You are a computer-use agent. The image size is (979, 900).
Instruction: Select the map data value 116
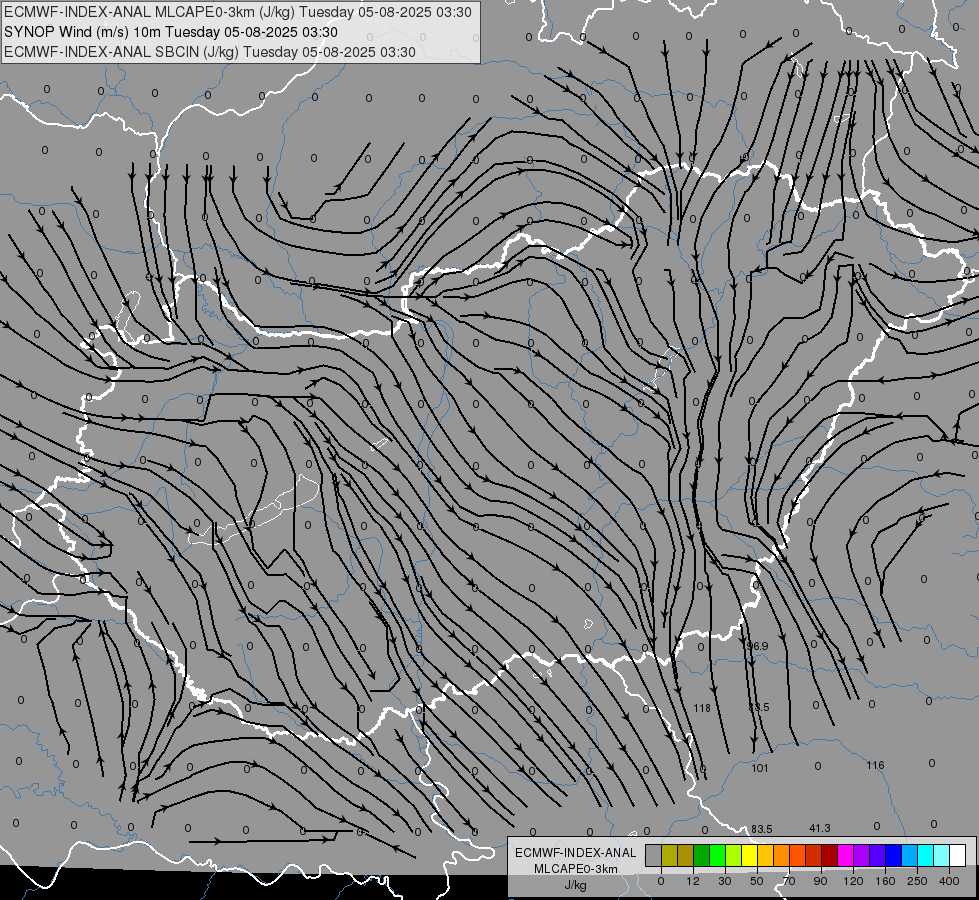point(875,764)
